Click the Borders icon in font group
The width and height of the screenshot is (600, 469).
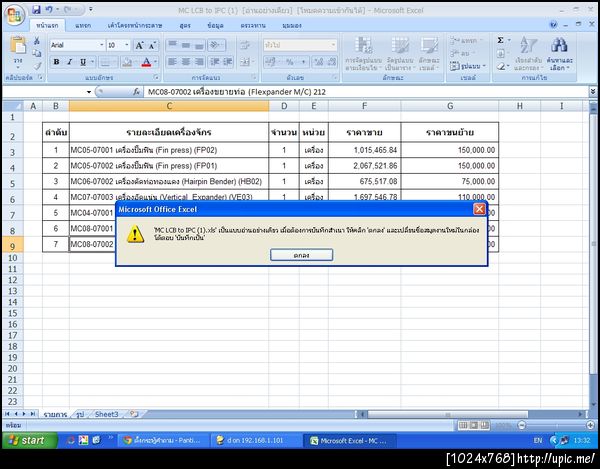tap(106, 62)
